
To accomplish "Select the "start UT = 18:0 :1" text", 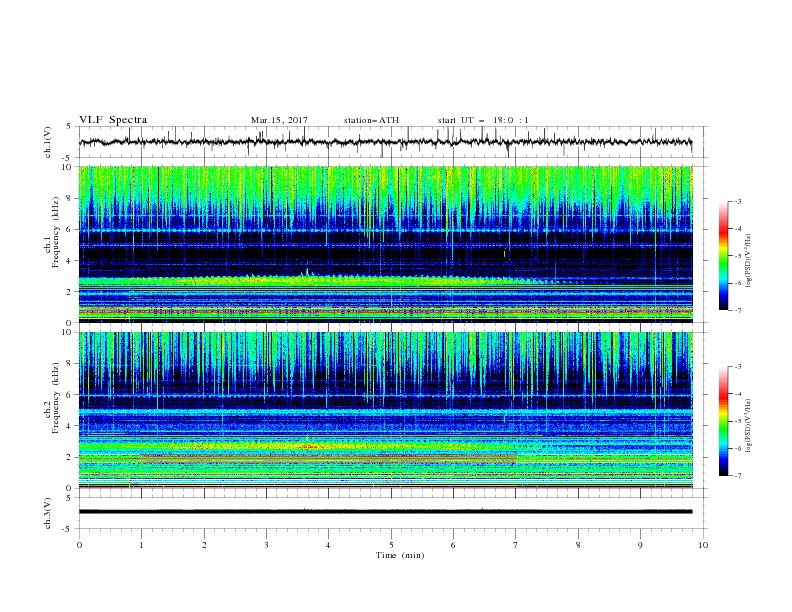I will [483, 120].
